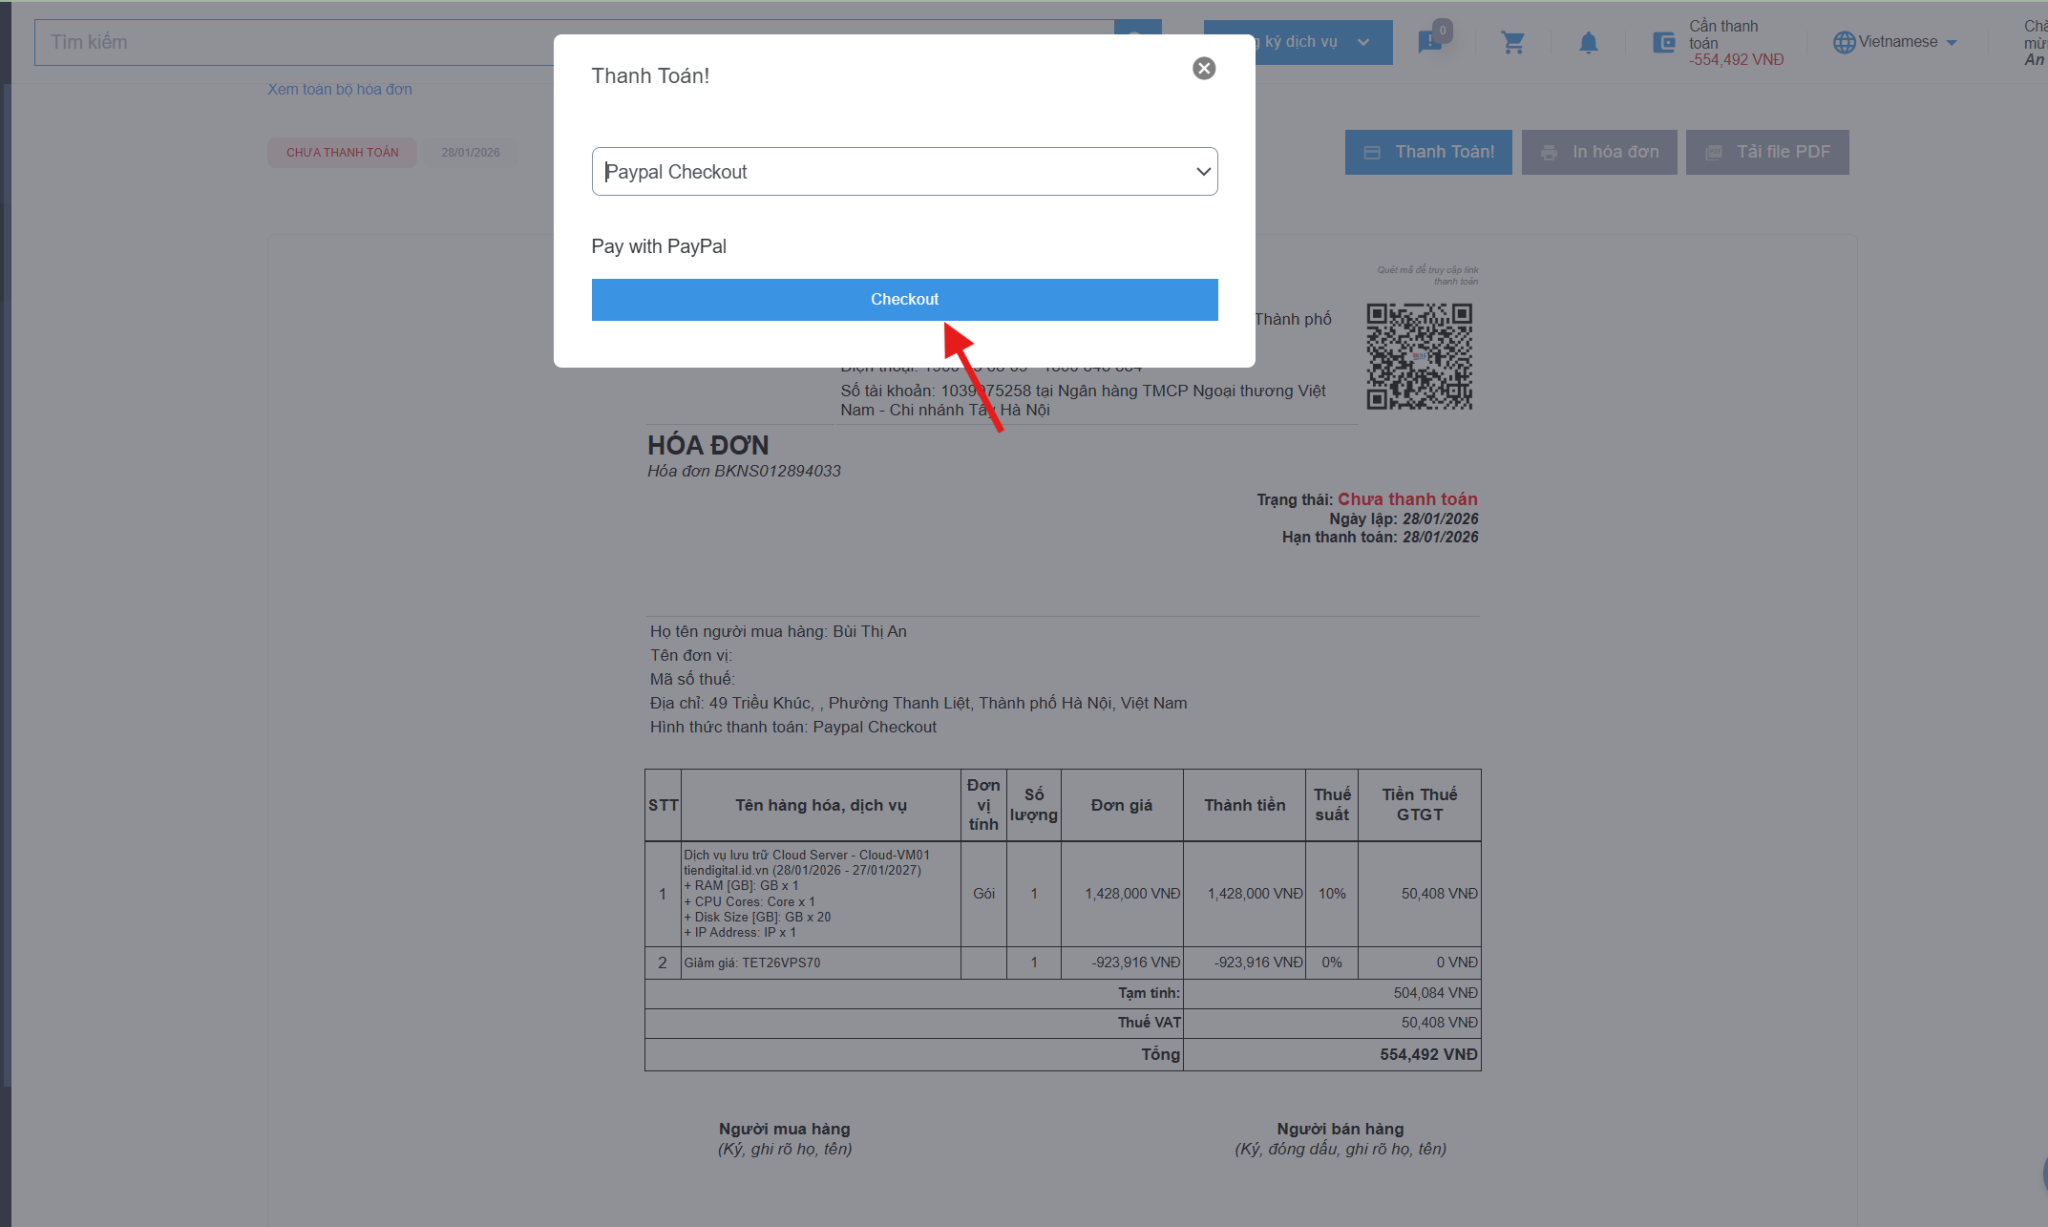2048x1227 pixels.
Task: Click the wallet icon near balance
Action: click(1664, 42)
